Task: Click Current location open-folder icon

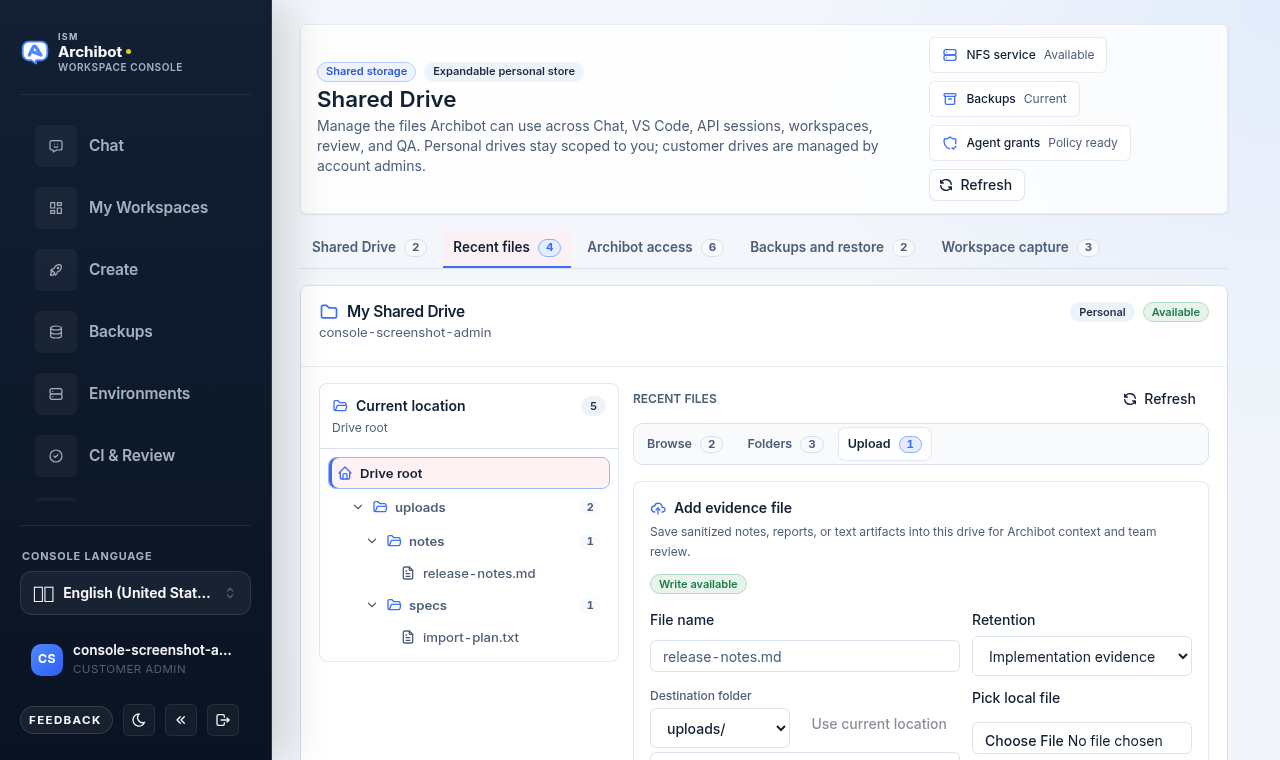Action: click(x=340, y=406)
